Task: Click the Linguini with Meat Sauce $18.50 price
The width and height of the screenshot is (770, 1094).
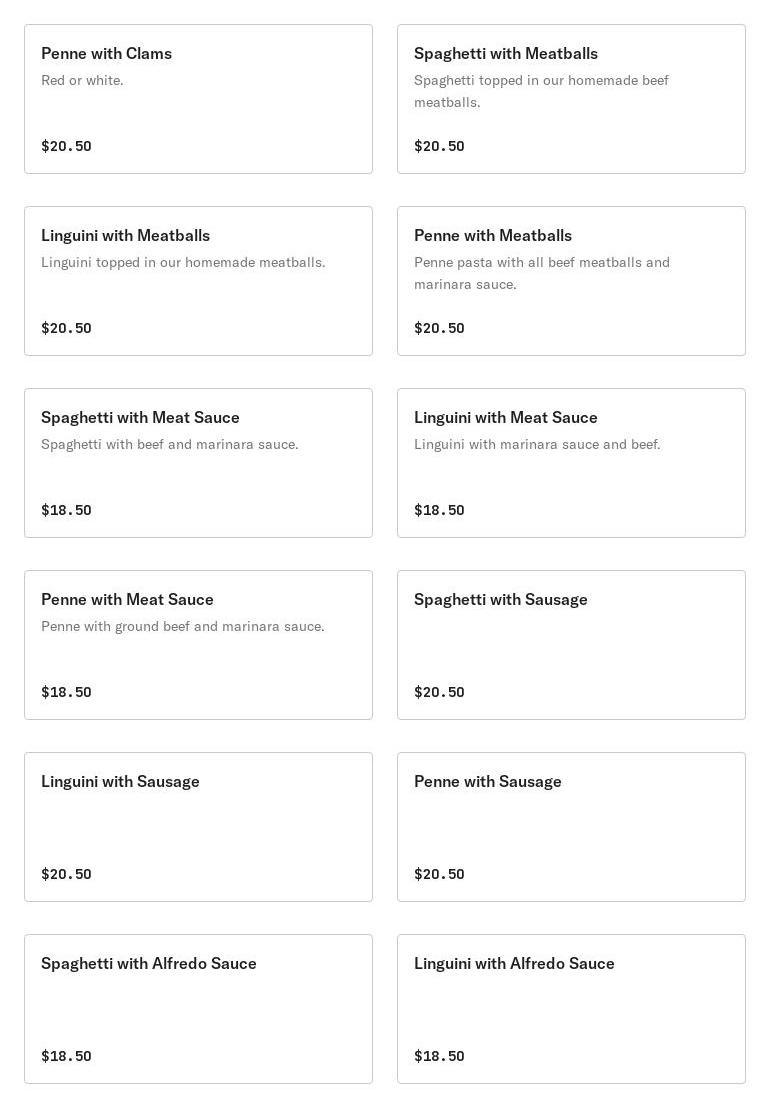Action: (x=439, y=510)
